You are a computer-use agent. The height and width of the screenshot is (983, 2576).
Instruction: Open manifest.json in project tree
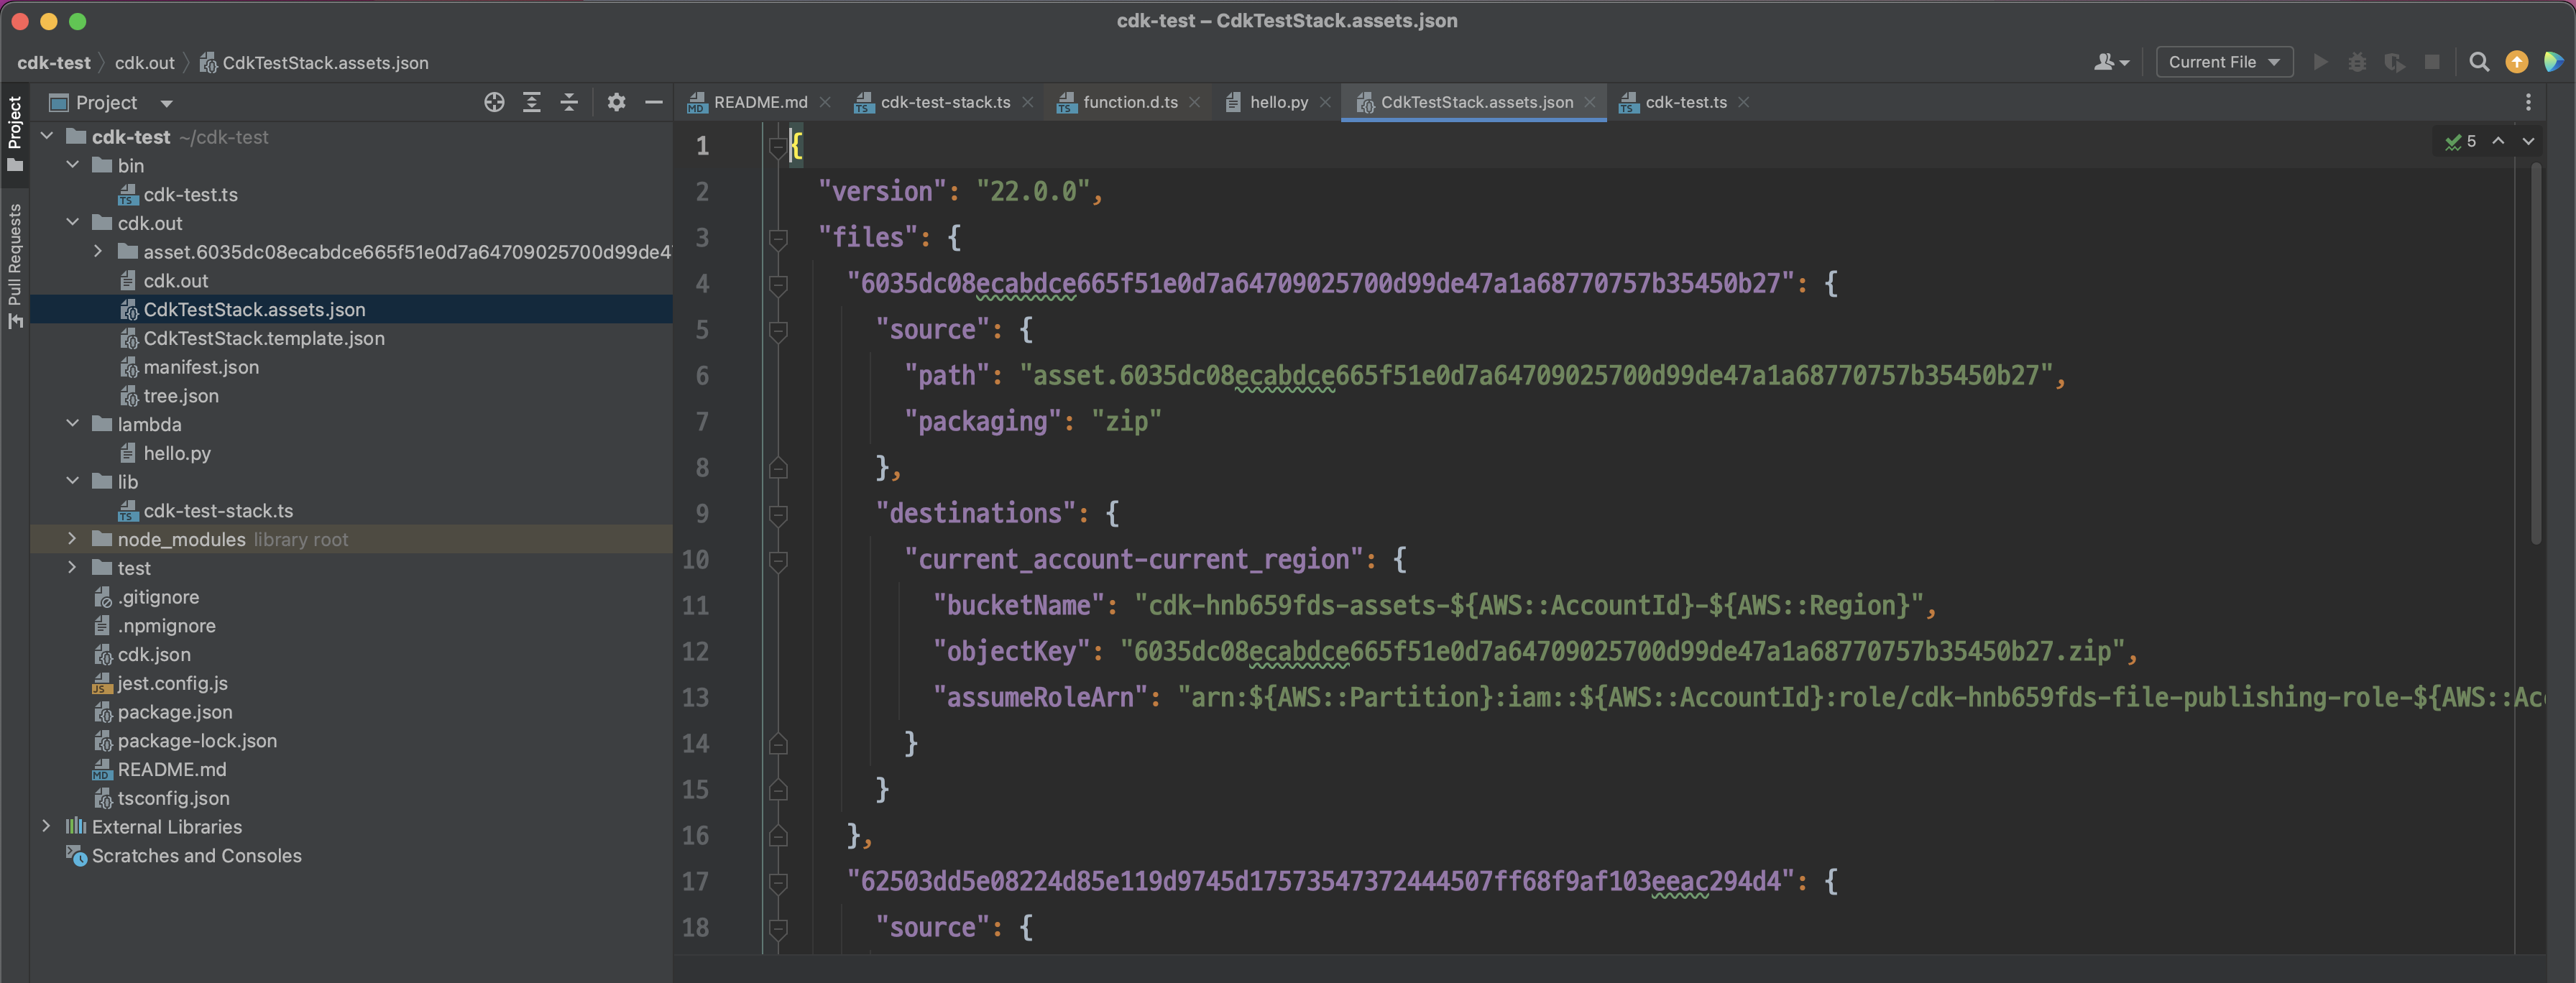(200, 367)
